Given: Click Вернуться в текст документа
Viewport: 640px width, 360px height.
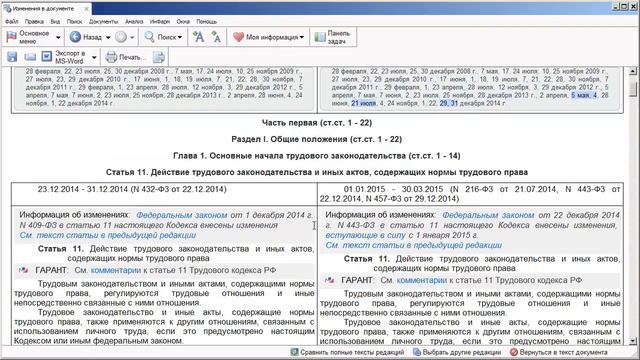Looking at the screenshot, I should pyautogui.click(x=559, y=352).
